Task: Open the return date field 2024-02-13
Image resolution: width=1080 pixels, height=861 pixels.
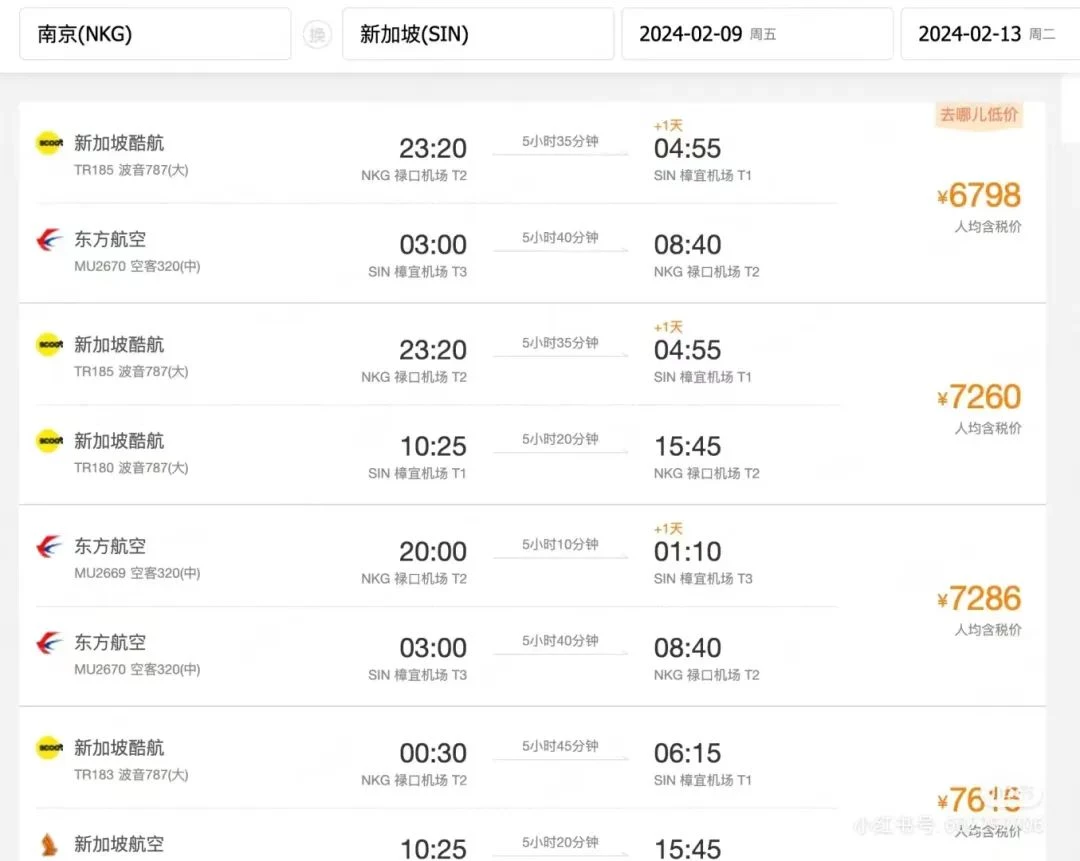Action: pos(990,34)
